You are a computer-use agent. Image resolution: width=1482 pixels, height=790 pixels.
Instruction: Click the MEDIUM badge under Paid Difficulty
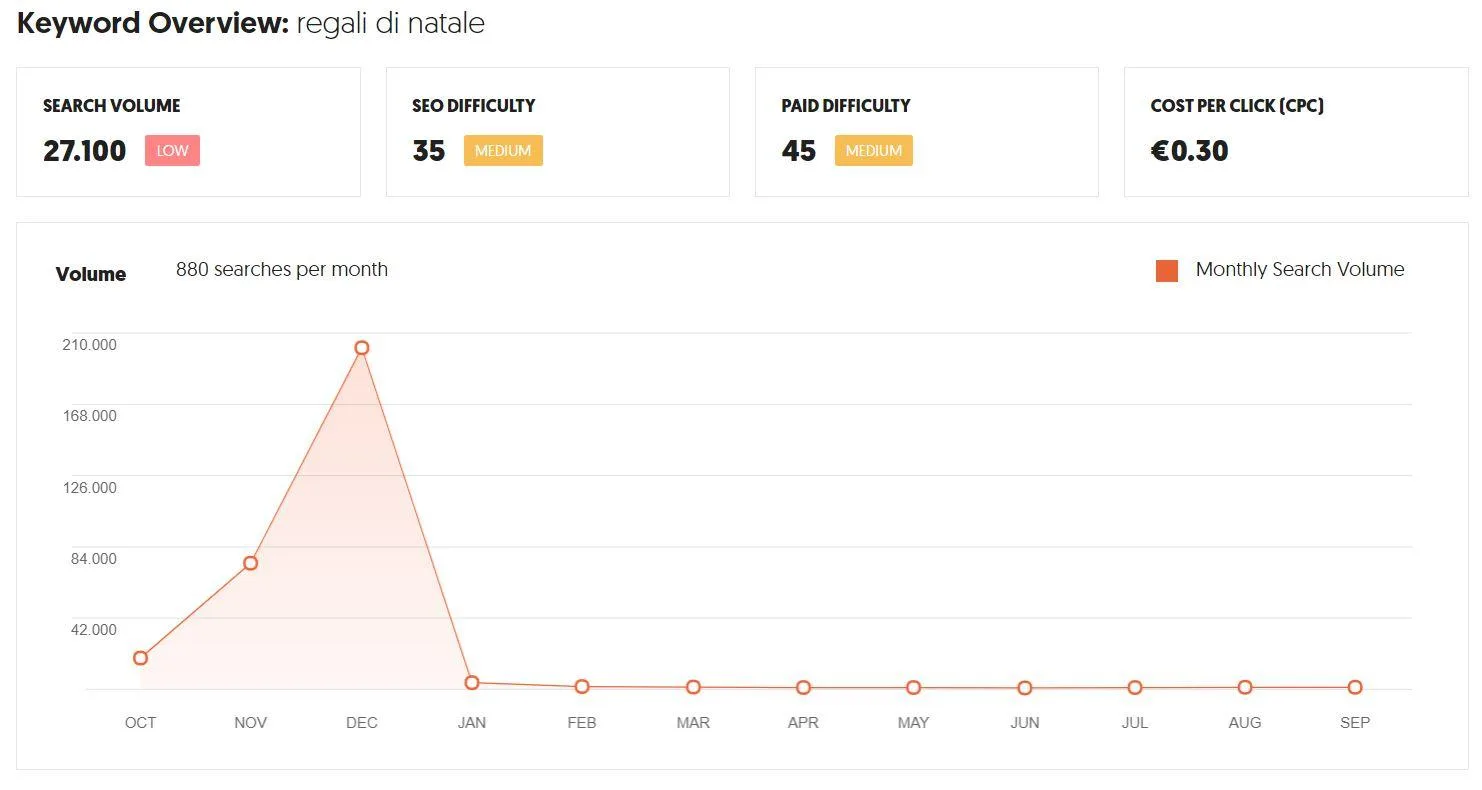click(x=874, y=151)
